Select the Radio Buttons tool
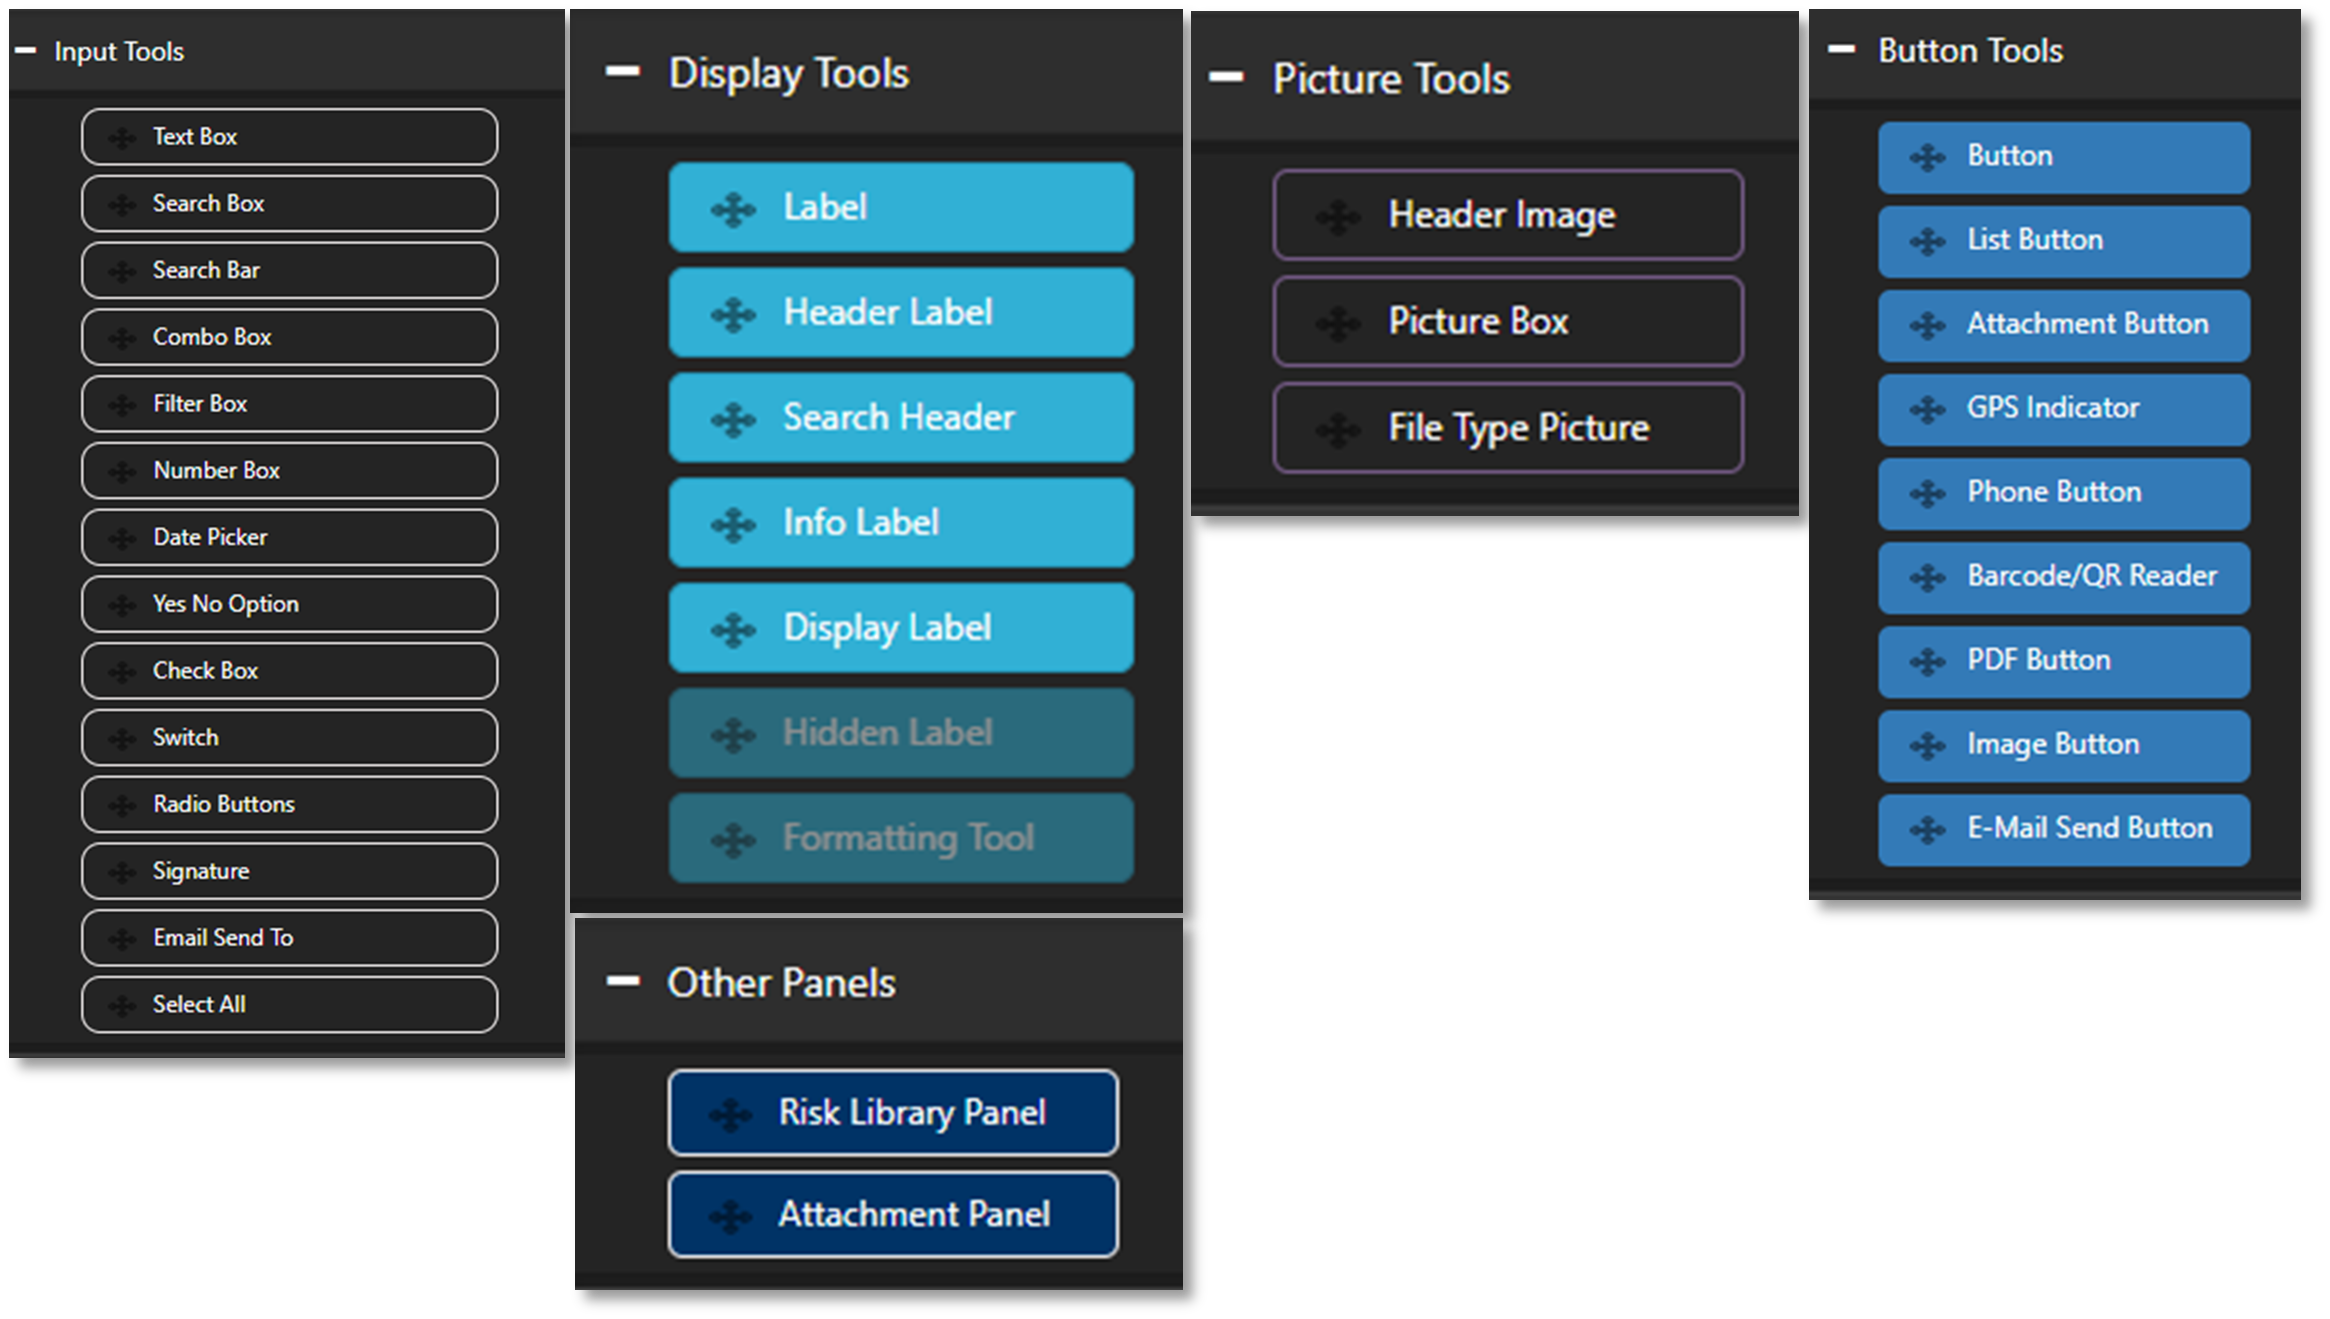The image size is (2330, 1319). pos(289,805)
